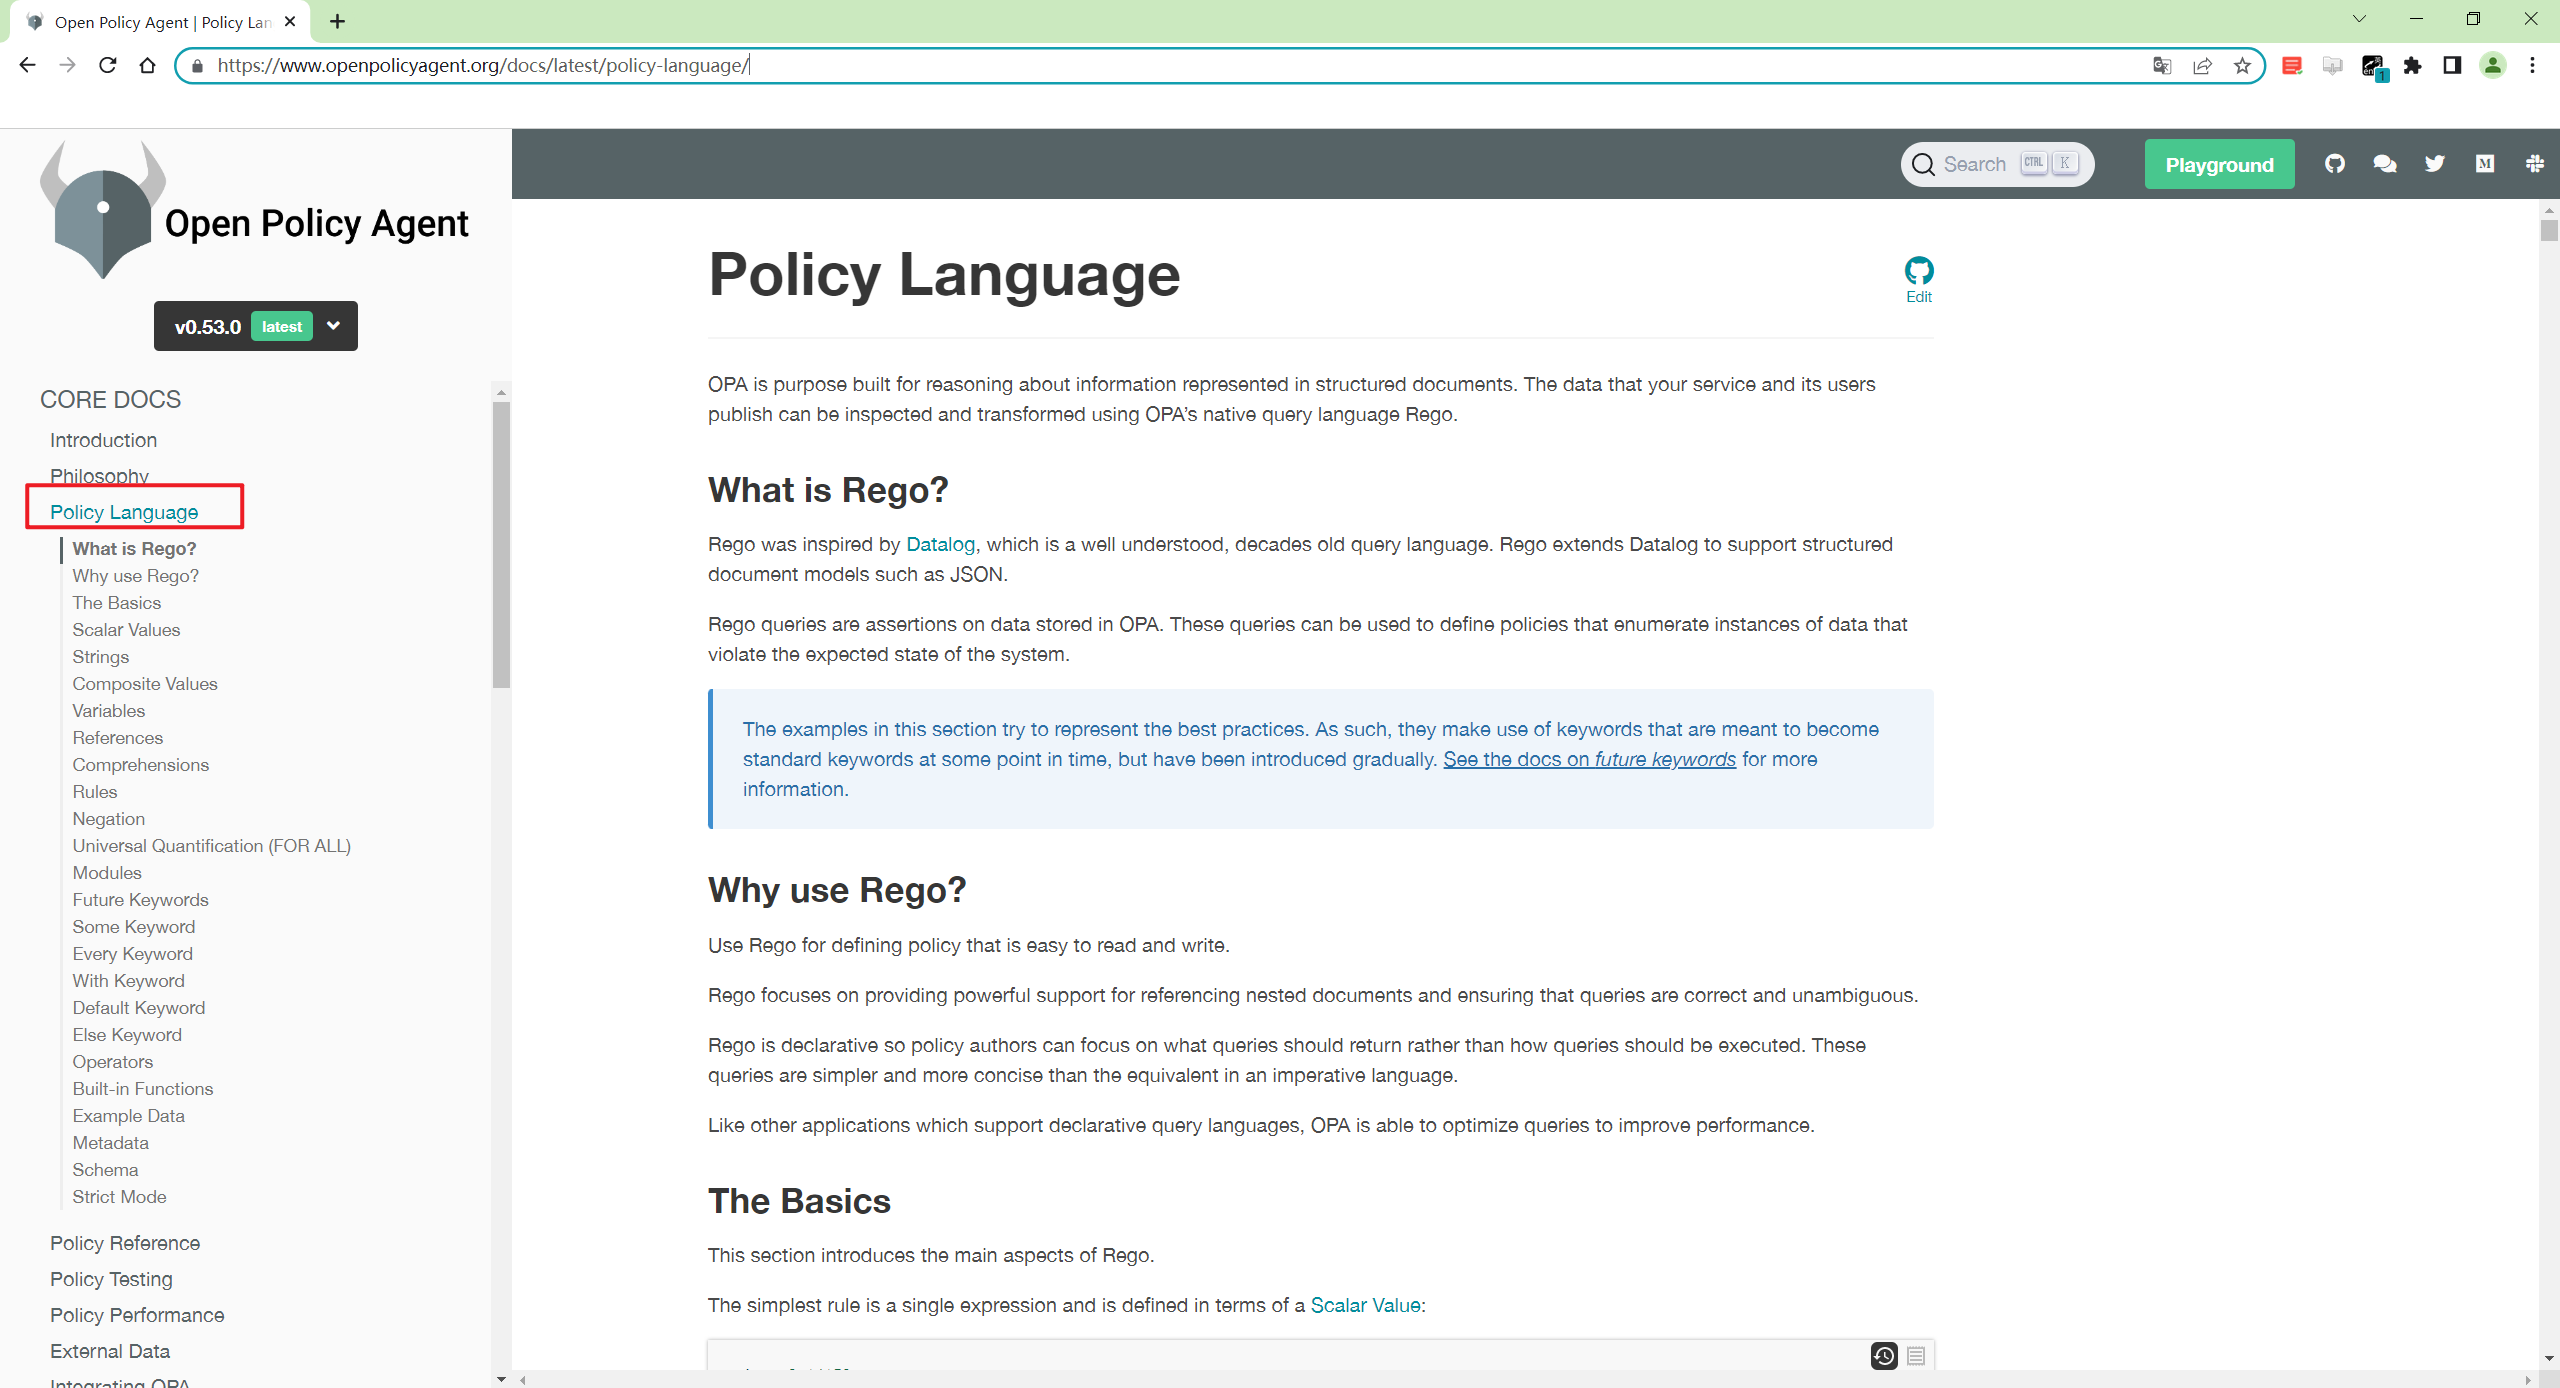Follow the Datalog link
This screenshot has width=2560, height=1388.
coord(940,544)
